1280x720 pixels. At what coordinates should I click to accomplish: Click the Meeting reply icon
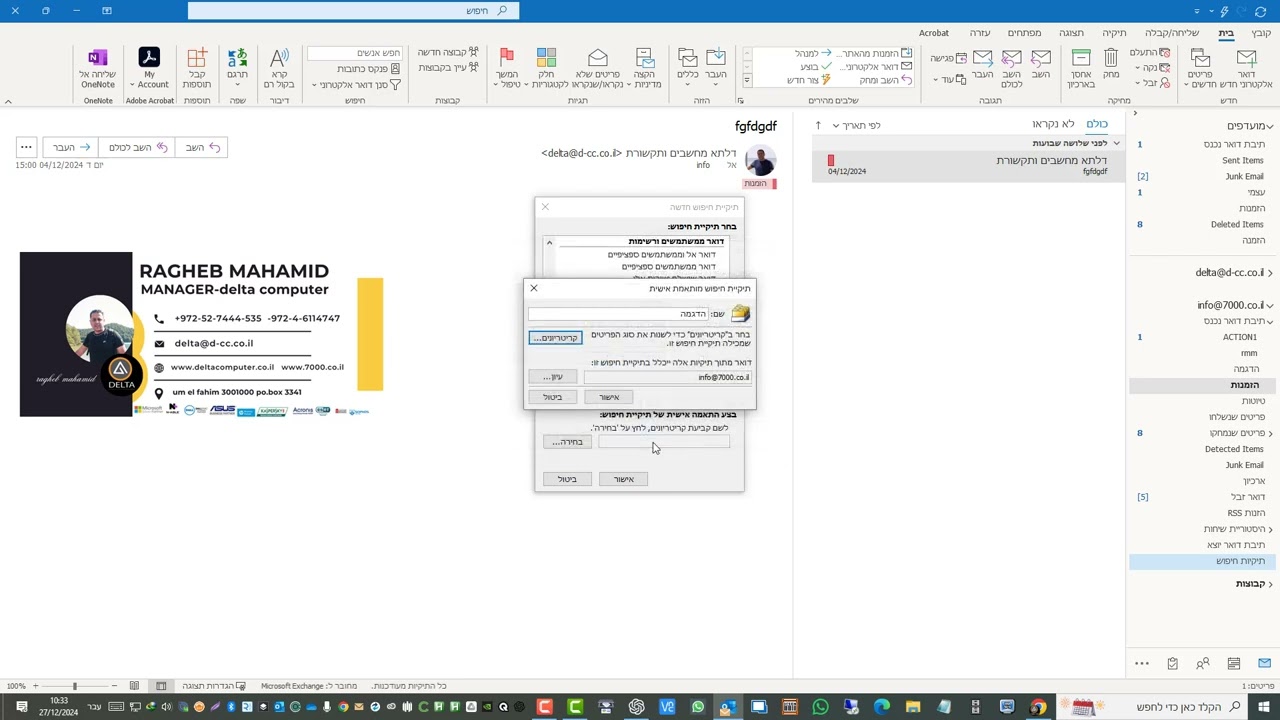pyautogui.click(x=961, y=58)
